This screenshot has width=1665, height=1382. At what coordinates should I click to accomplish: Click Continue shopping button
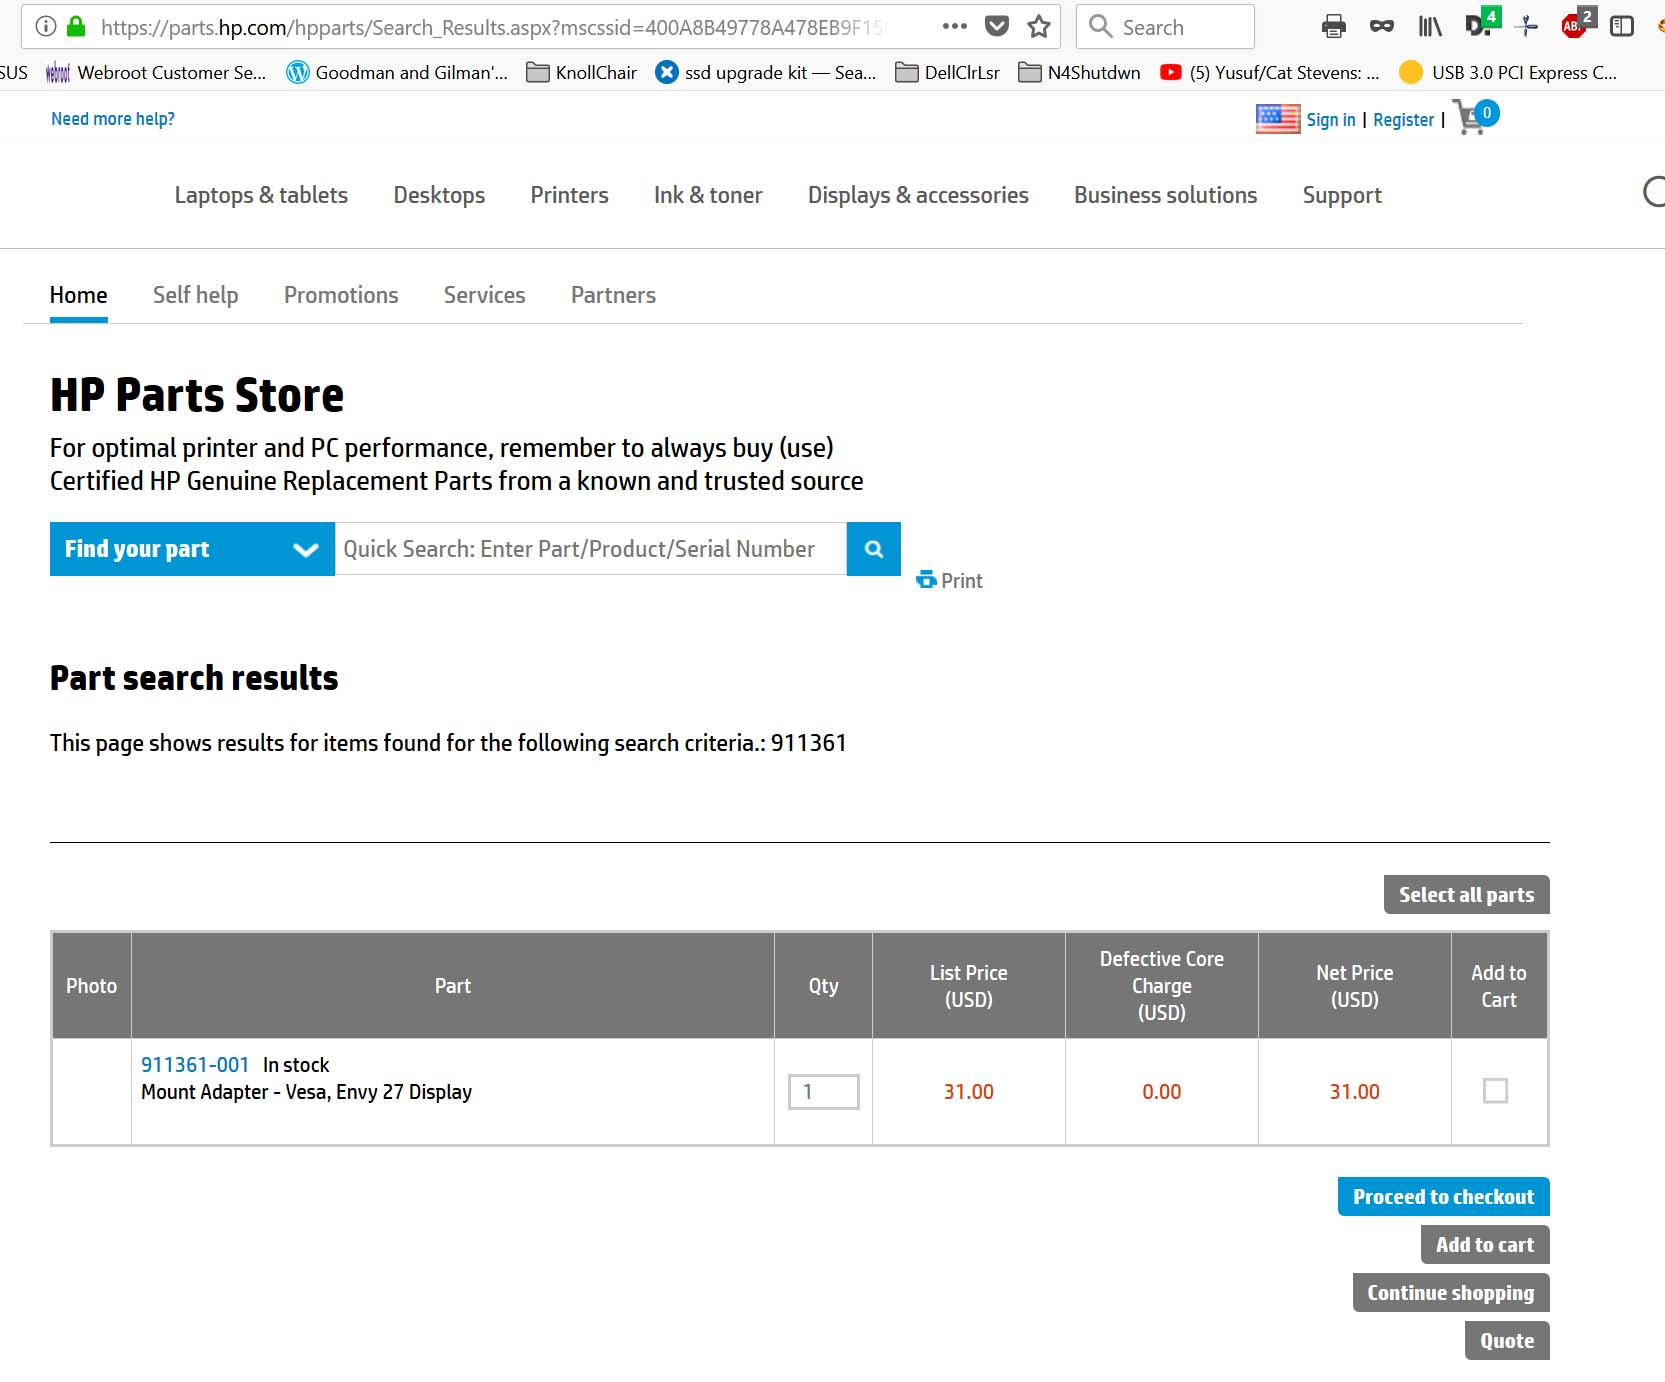1451,1293
